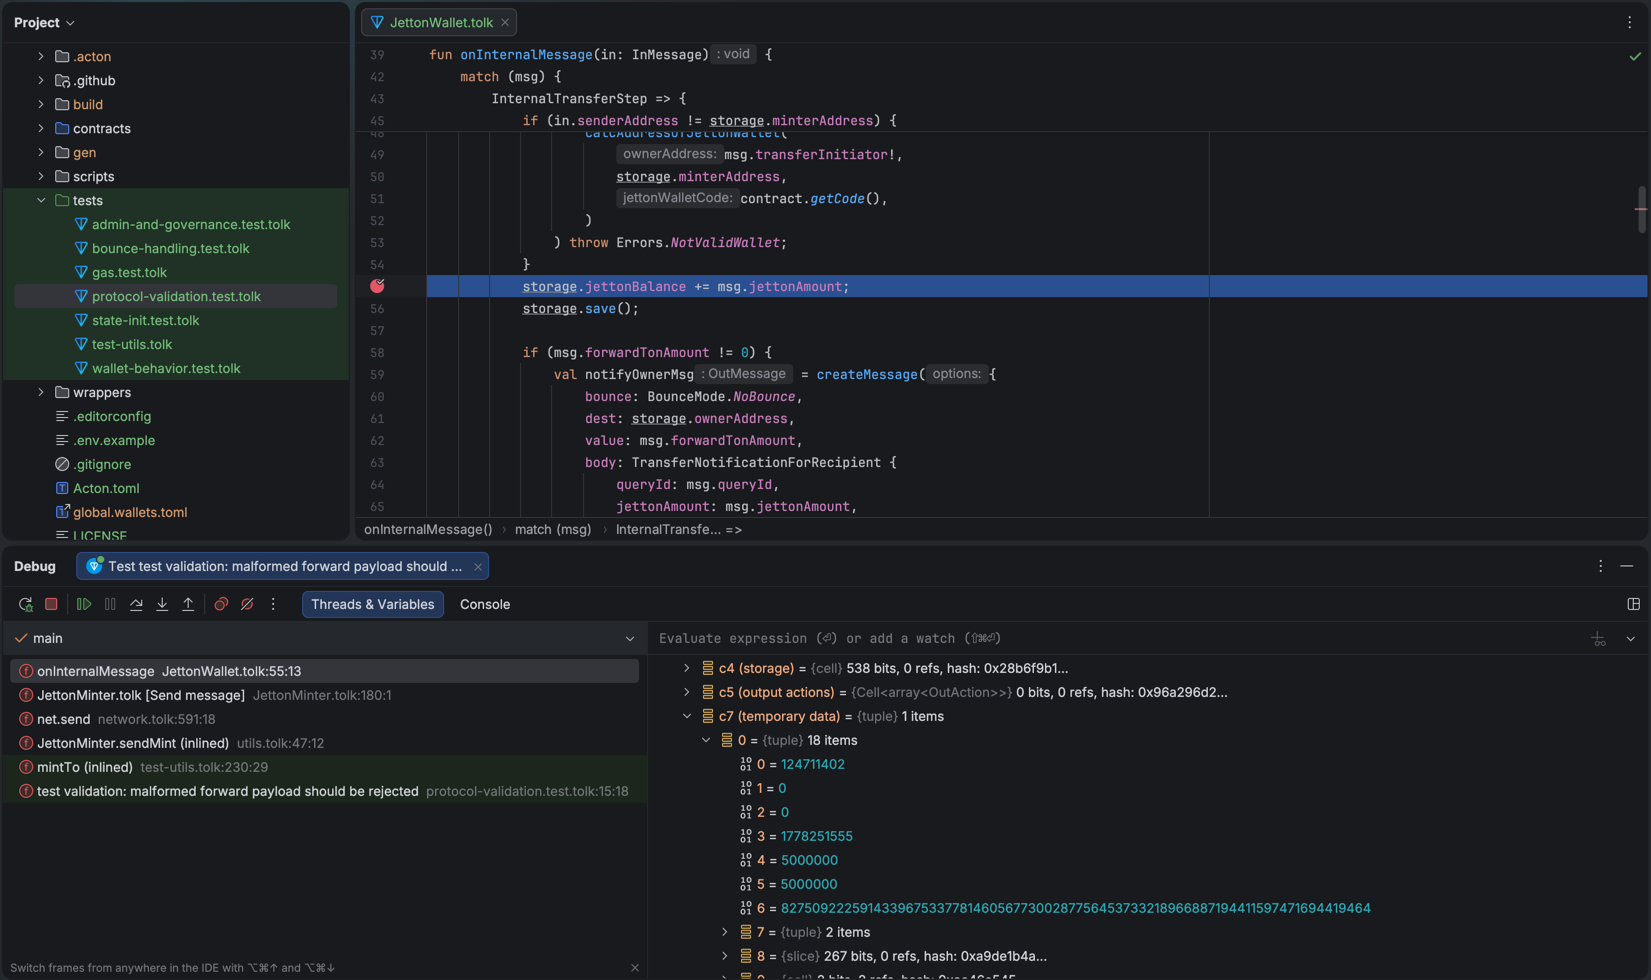This screenshot has height=980, width=1651.
Task: Open state-init.test.tolk file
Action: click(x=145, y=320)
